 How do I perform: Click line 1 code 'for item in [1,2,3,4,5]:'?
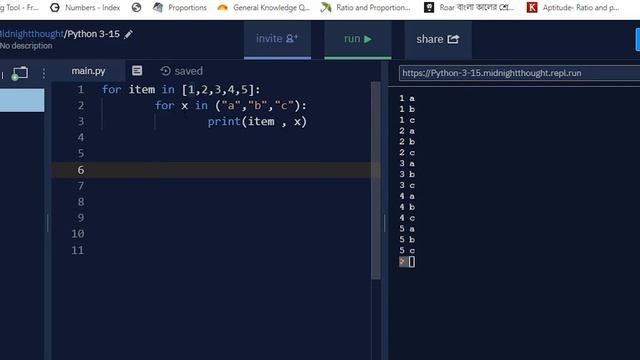tap(181, 89)
